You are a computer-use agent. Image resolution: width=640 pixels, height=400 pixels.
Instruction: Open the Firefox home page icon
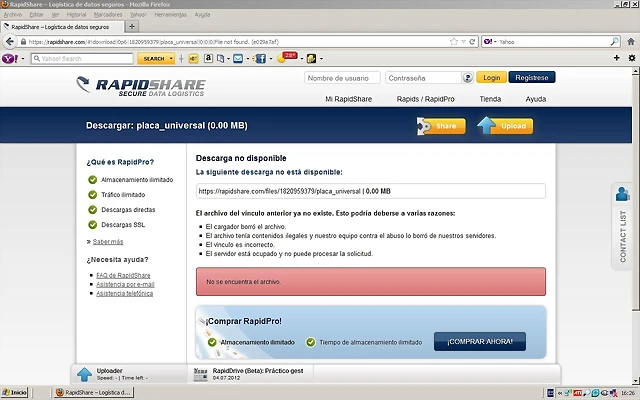tap(631, 42)
